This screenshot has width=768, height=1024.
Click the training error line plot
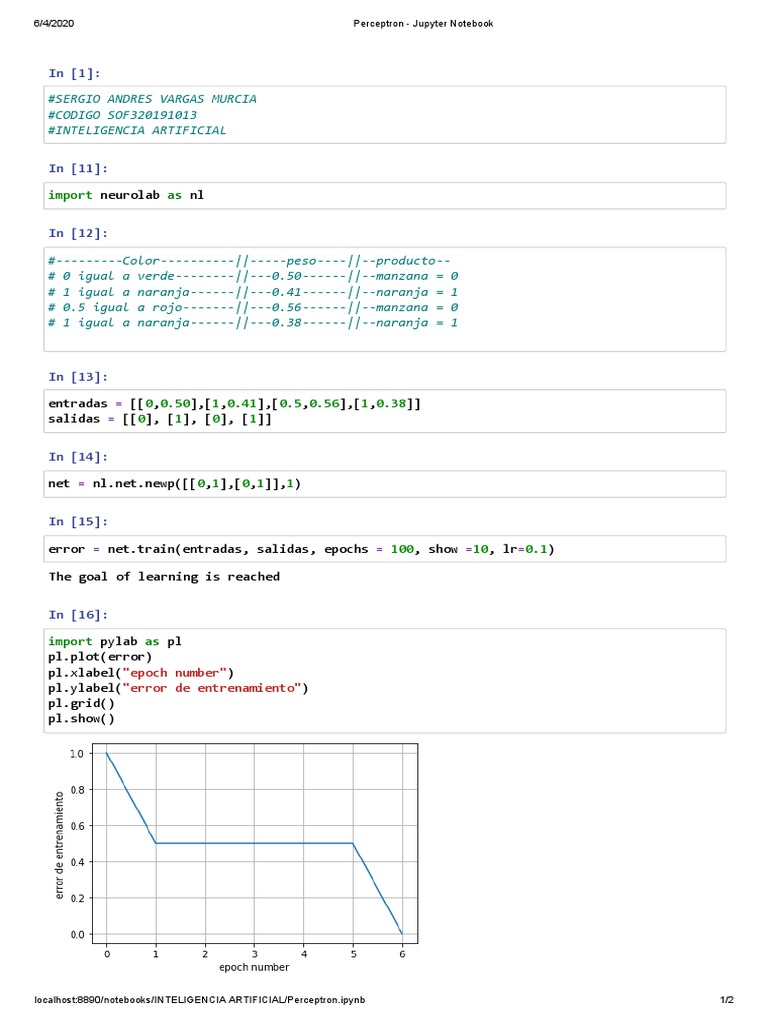click(254, 843)
